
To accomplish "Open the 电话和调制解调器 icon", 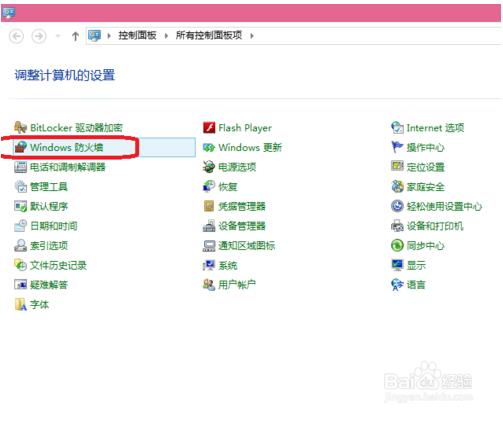I will [x=20, y=167].
